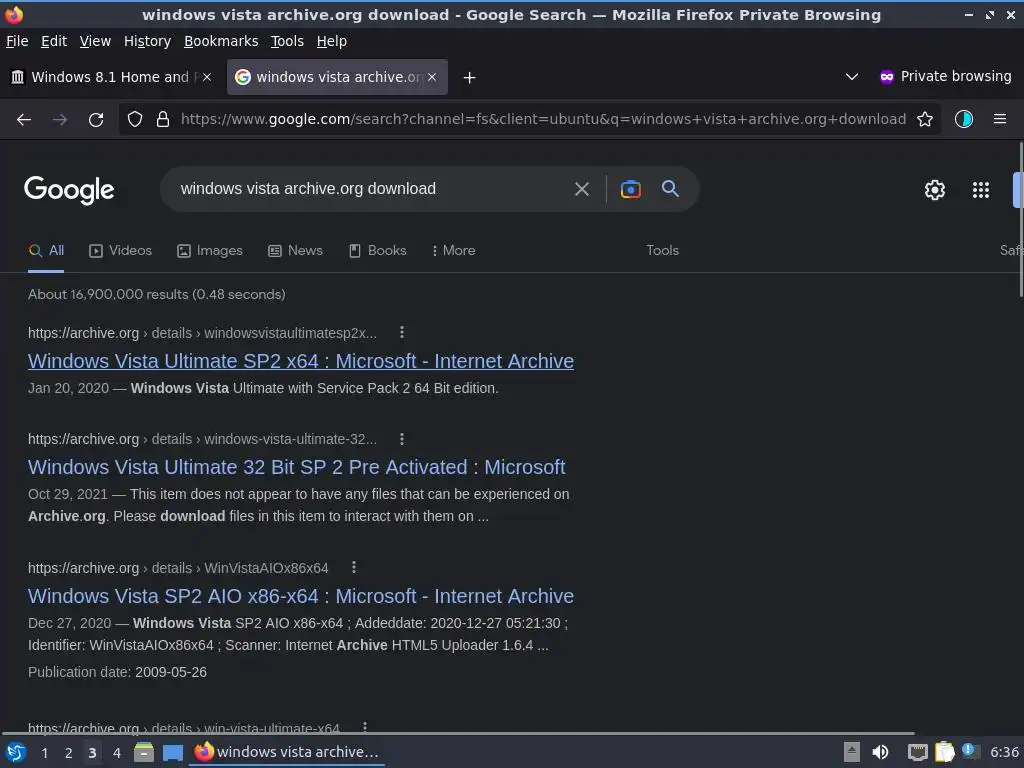Open the History menu

pos(148,41)
